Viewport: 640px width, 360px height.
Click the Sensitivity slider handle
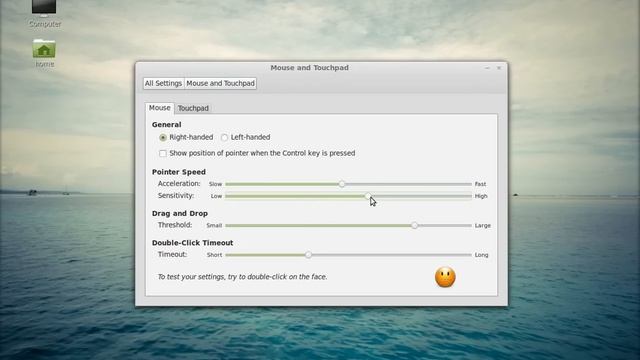click(368, 196)
